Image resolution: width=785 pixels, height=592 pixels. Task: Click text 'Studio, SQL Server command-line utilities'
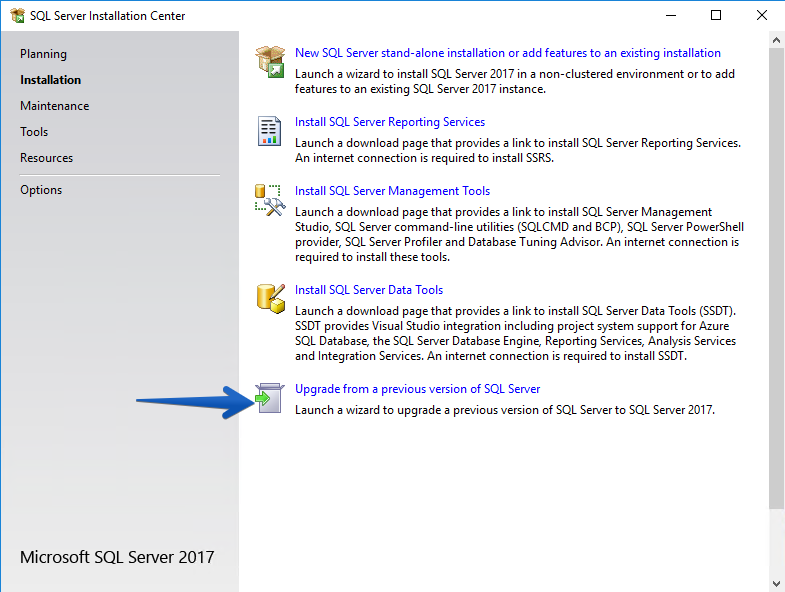406,227
